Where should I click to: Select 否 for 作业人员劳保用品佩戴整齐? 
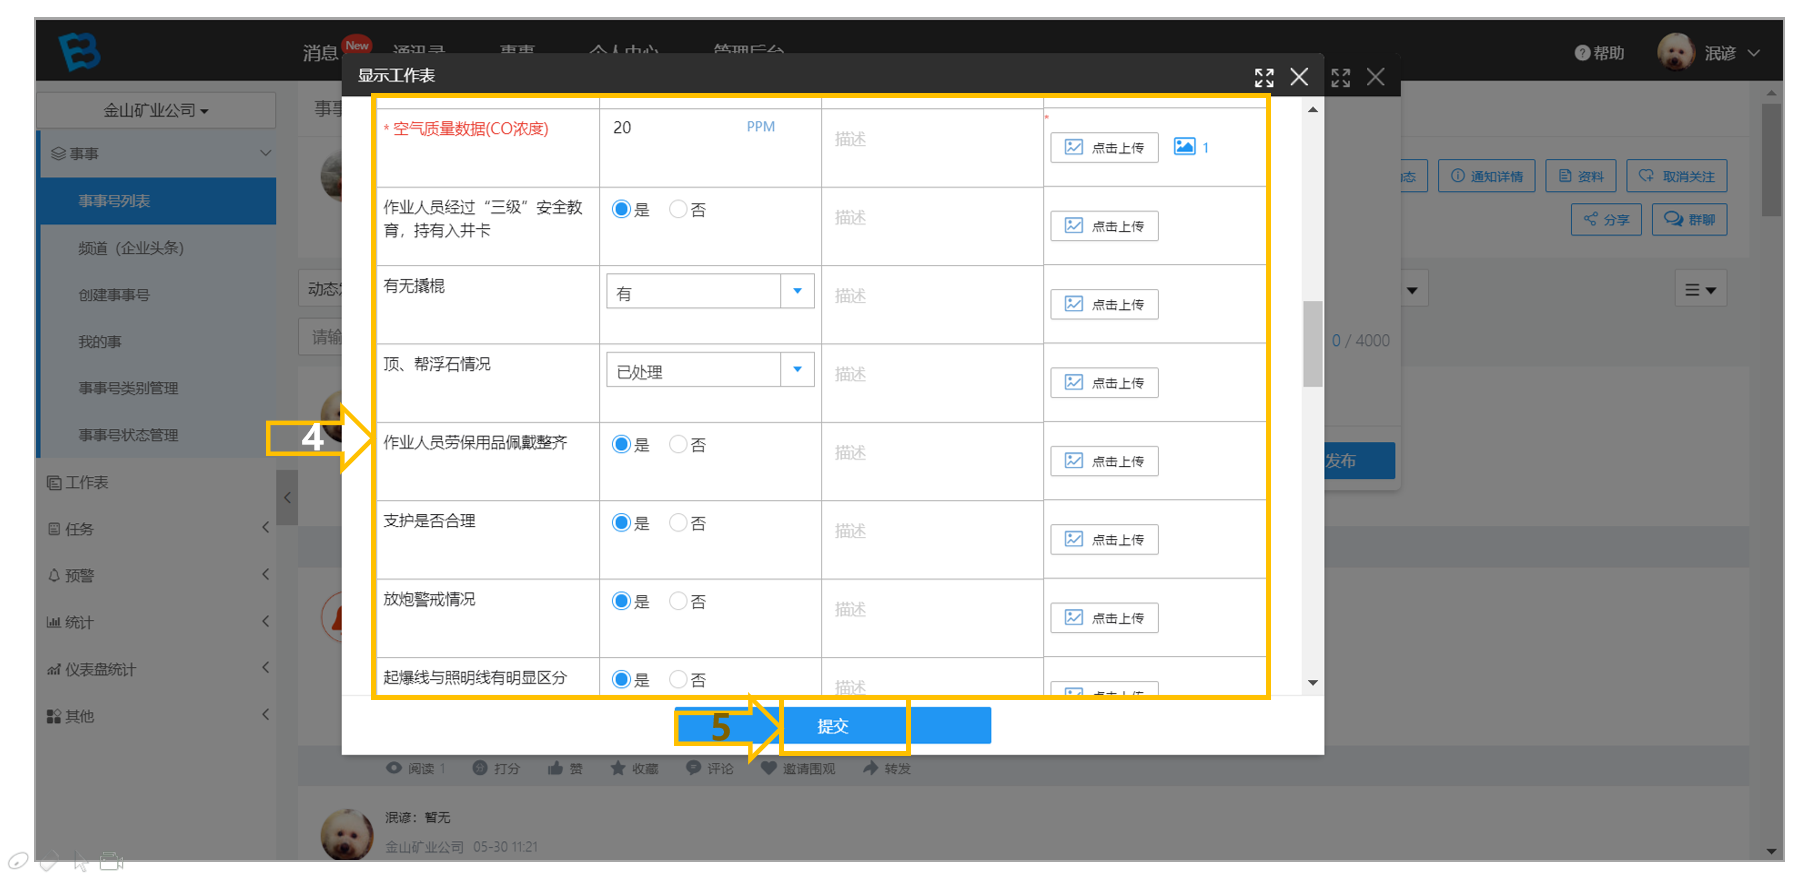point(679,445)
